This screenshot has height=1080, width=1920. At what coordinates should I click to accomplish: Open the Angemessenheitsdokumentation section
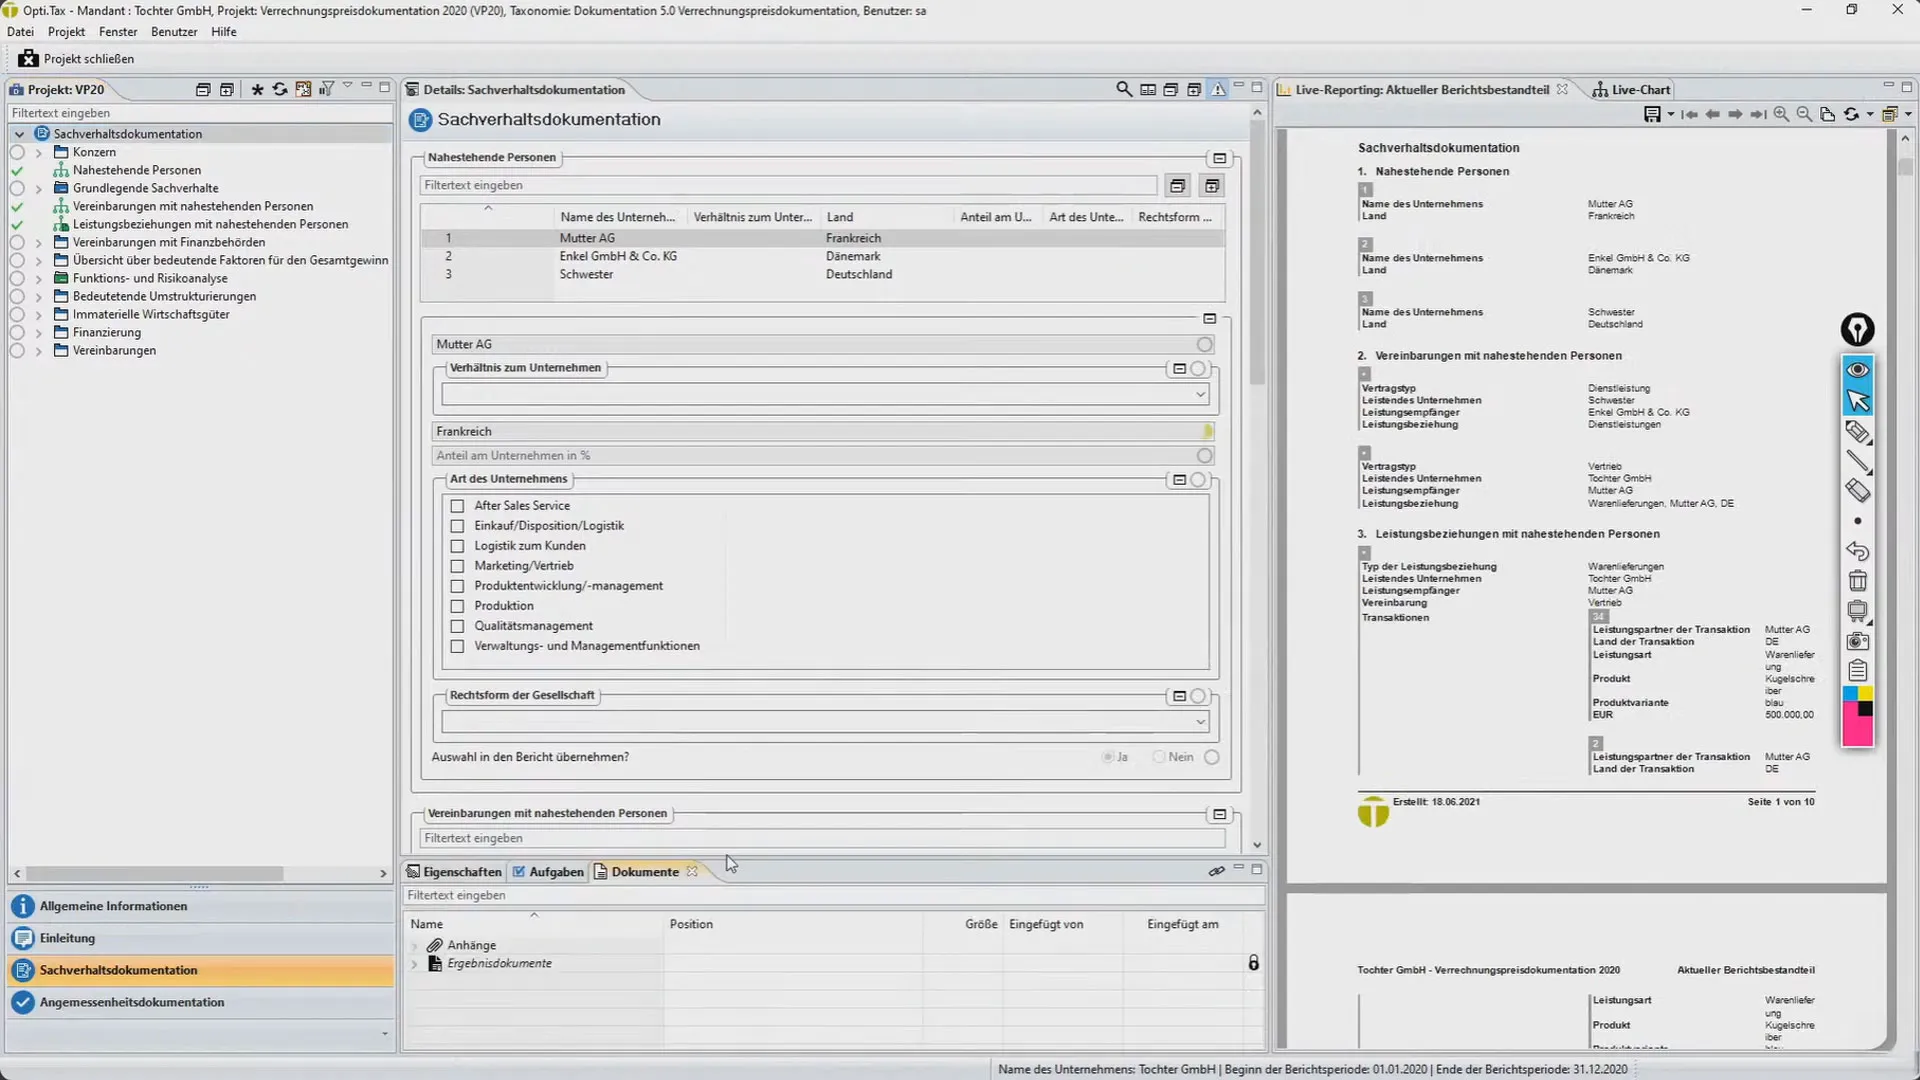200,1002
